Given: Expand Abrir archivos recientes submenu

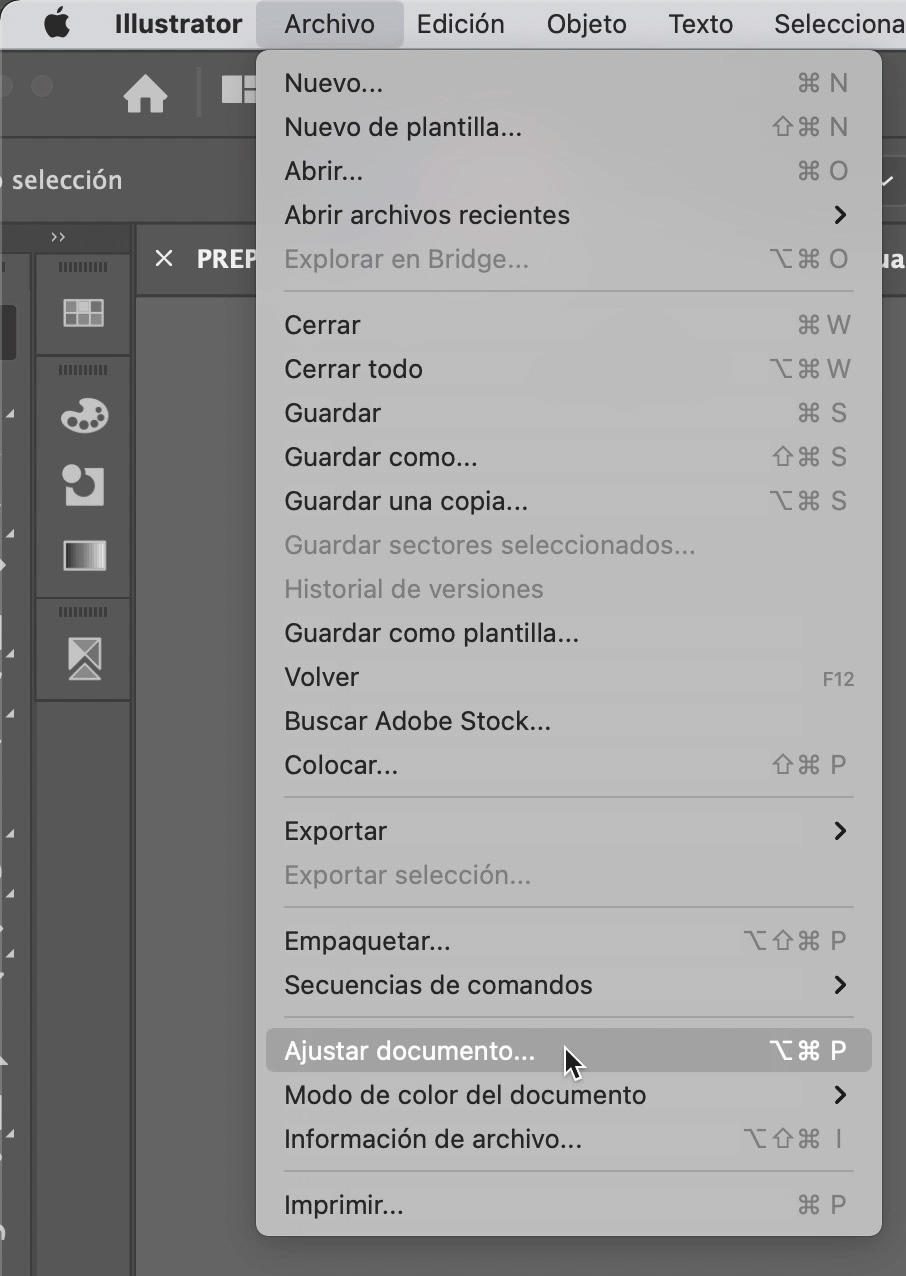Looking at the screenshot, I should [569, 215].
